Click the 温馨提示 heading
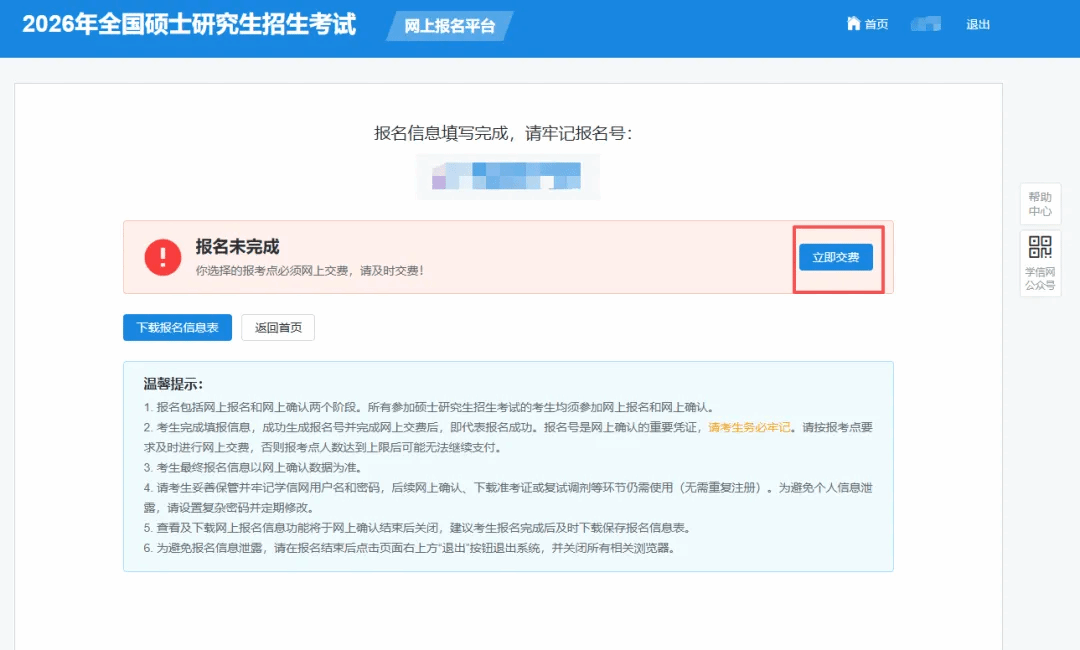The width and height of the screenshot is (1080, 650). (x=173, y=384)
